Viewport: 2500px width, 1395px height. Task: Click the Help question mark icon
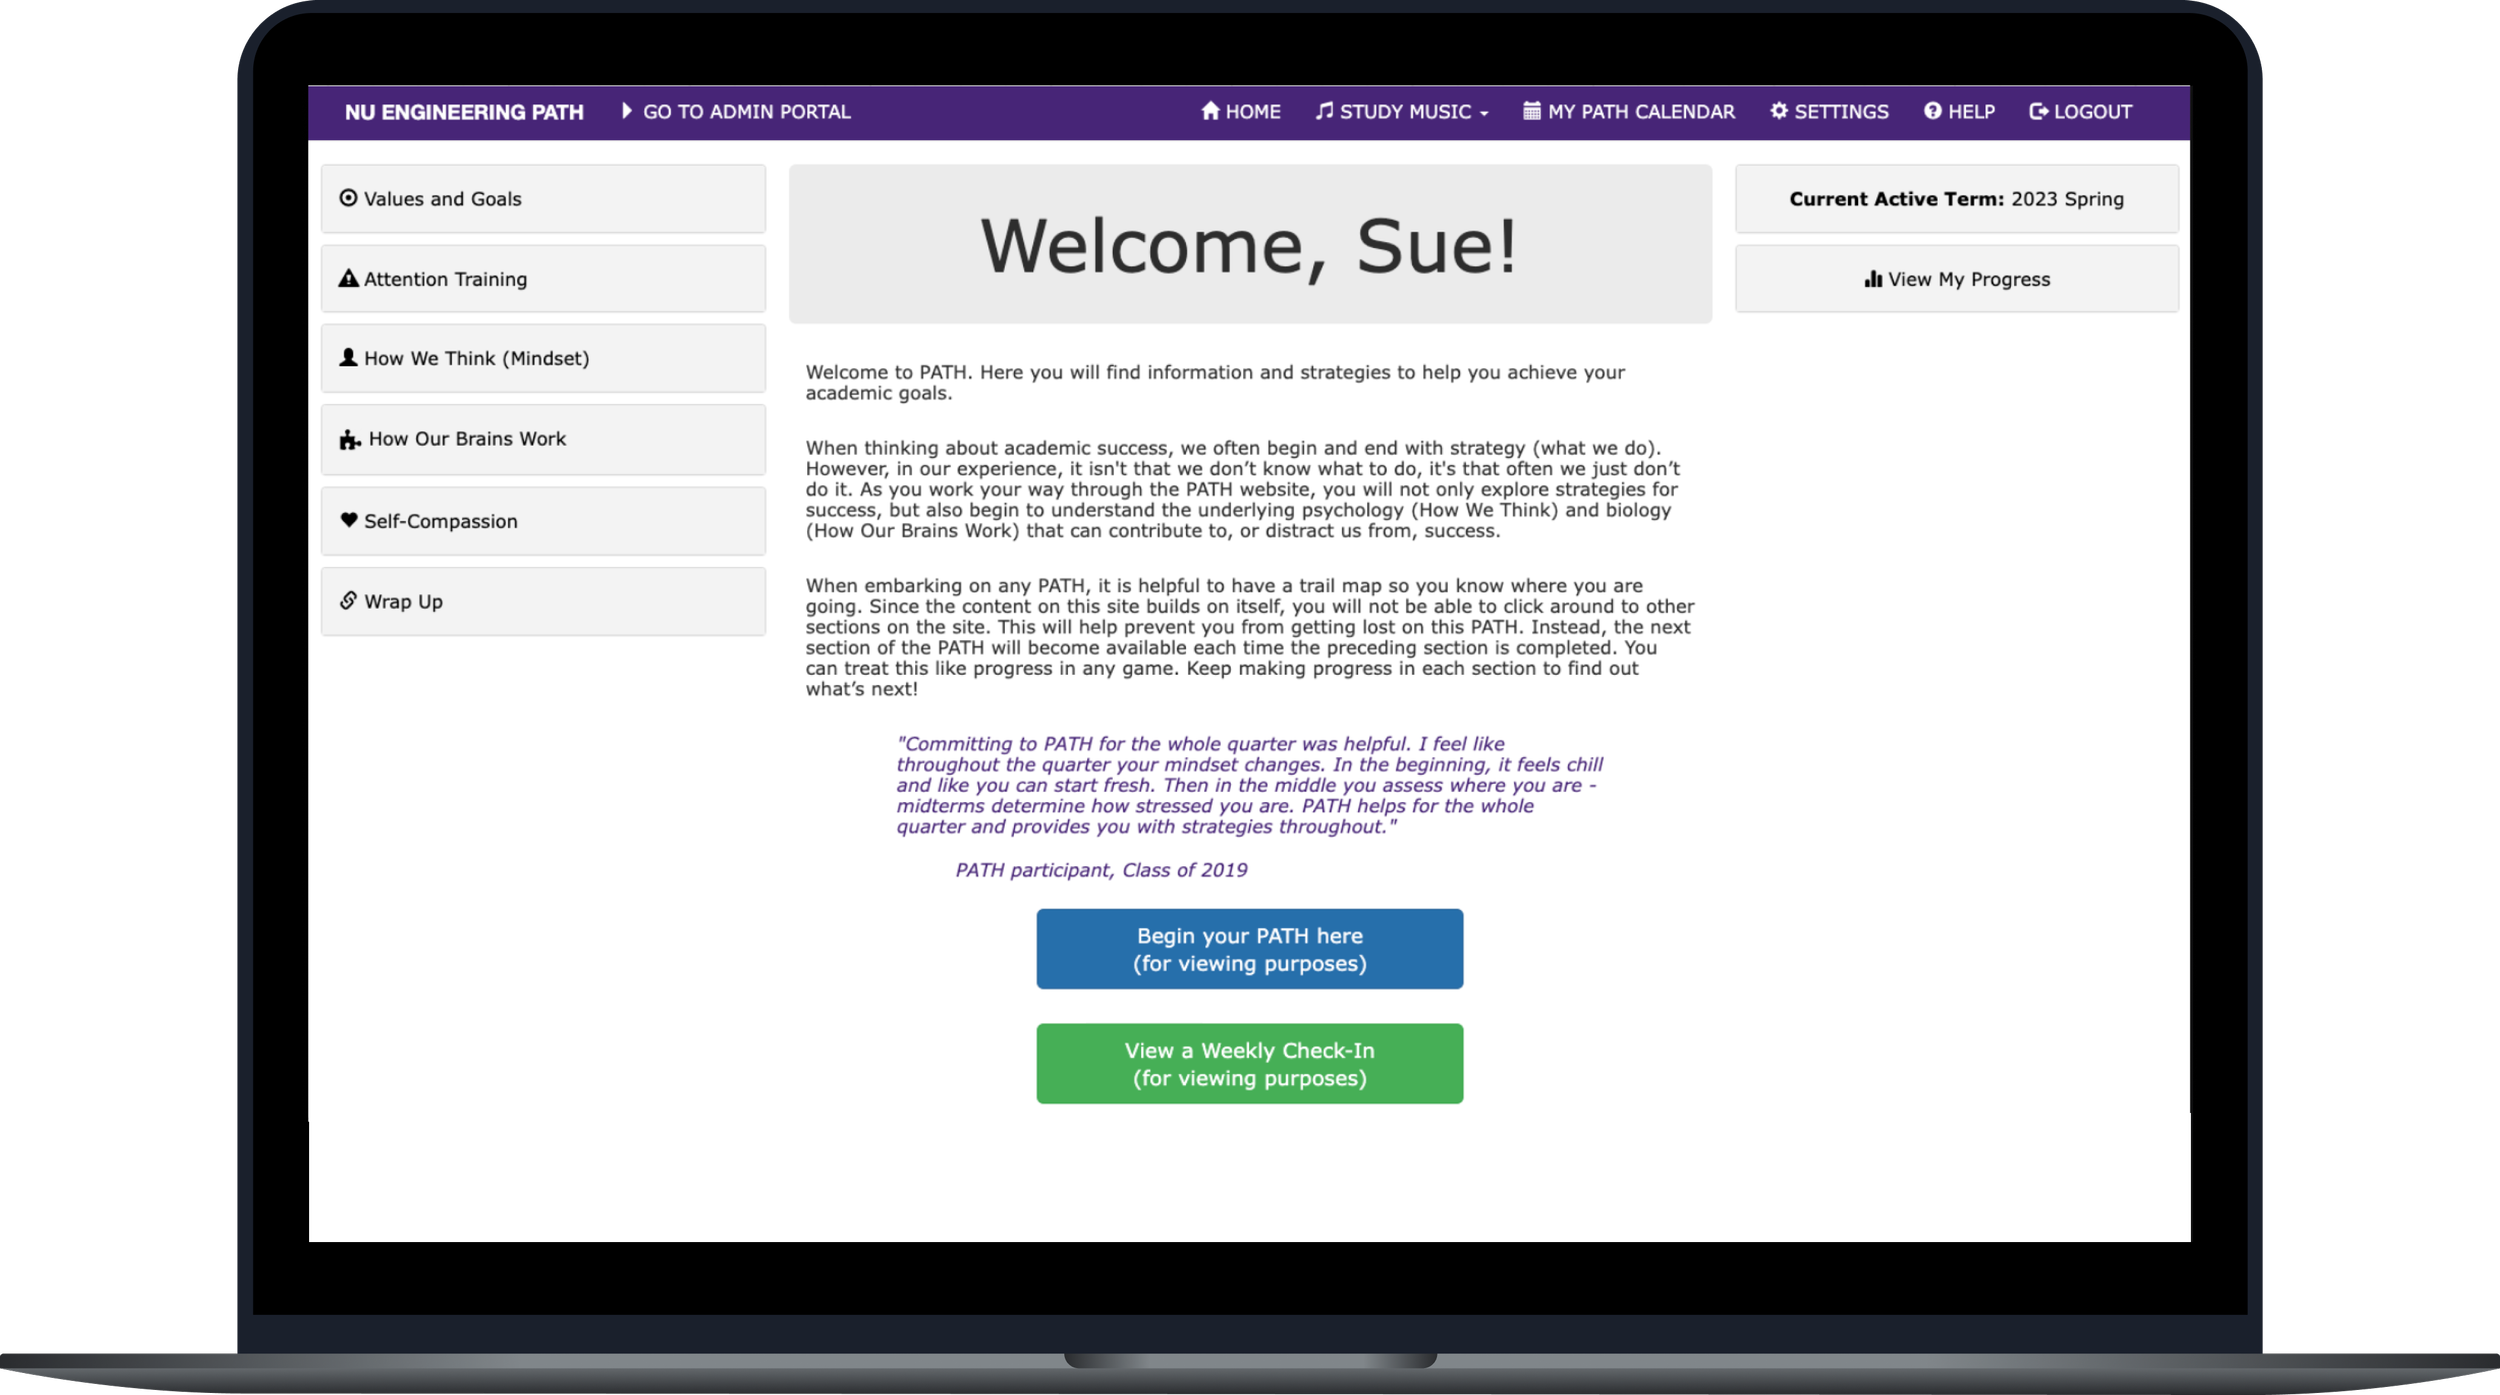point(1932,111)
